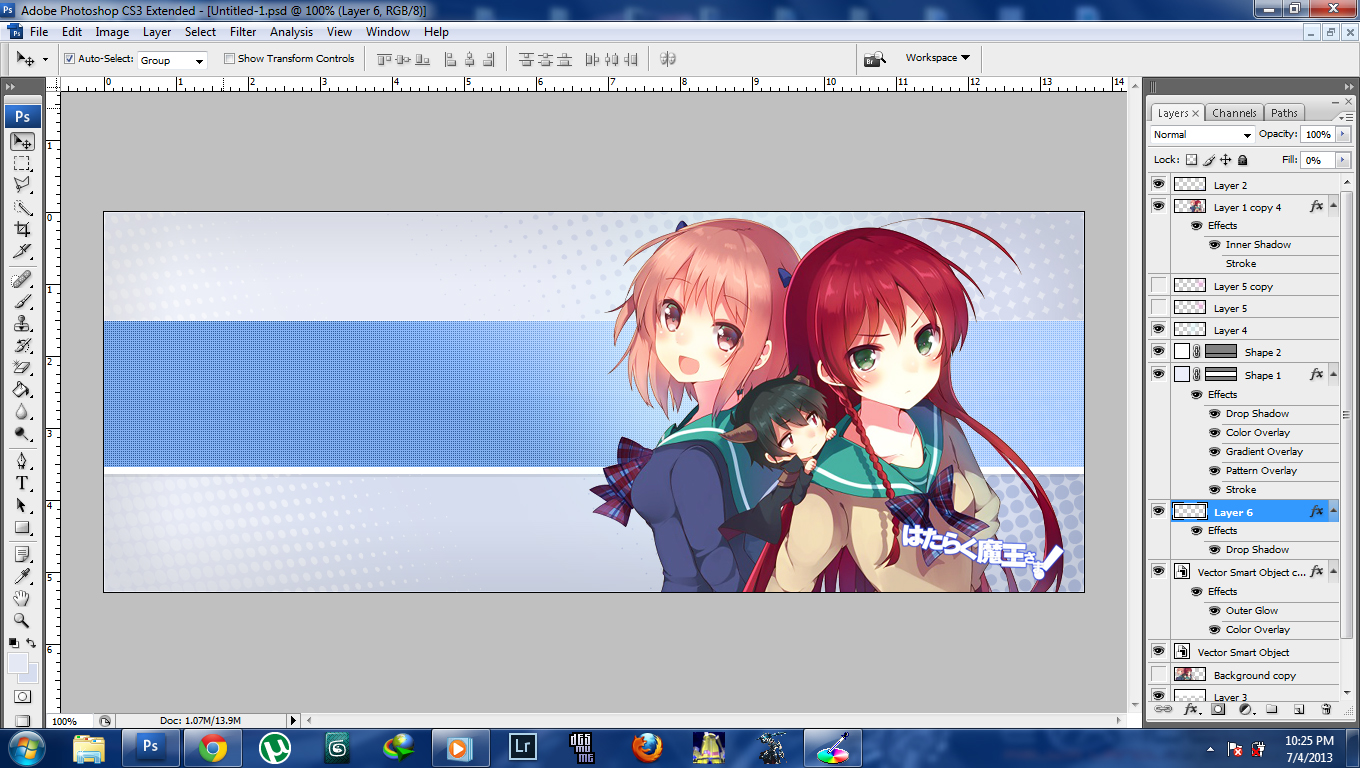
Task: Select the Slice tool
Action: pyautogui.click(x=22, y=251)
